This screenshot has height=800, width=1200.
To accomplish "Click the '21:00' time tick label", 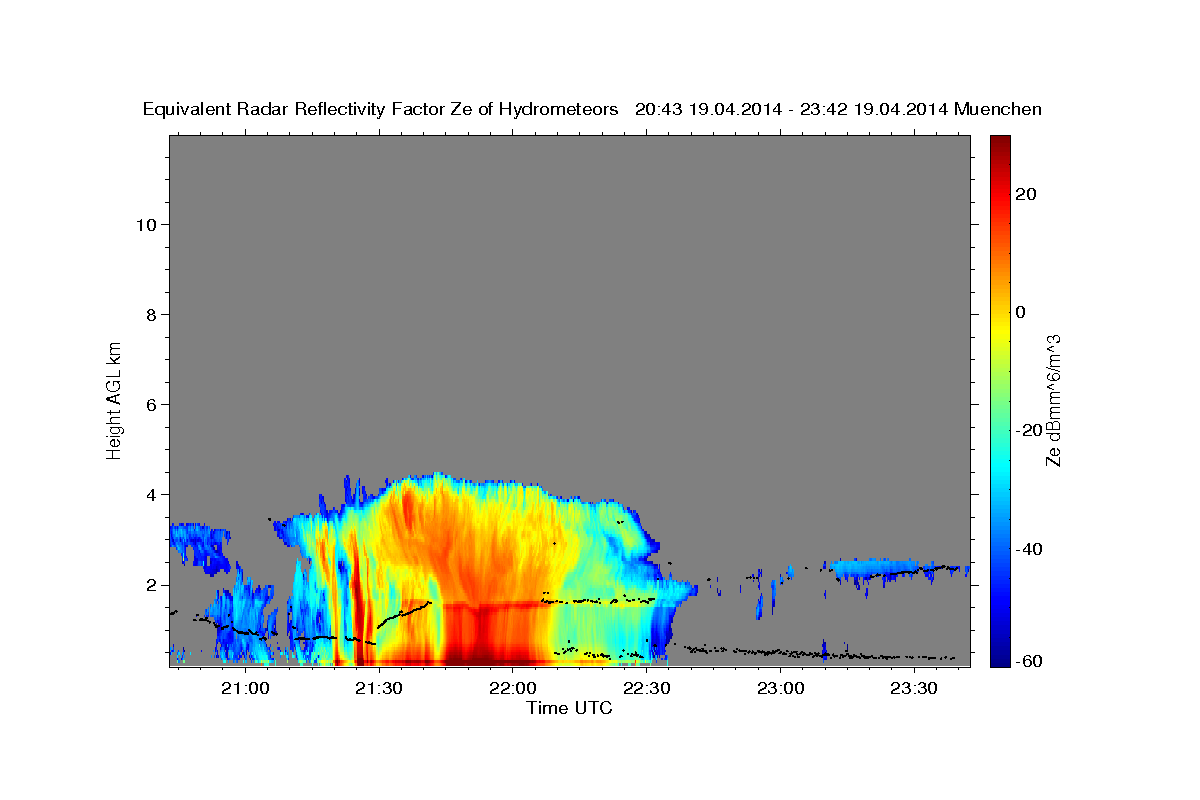I will coord(245,688).
